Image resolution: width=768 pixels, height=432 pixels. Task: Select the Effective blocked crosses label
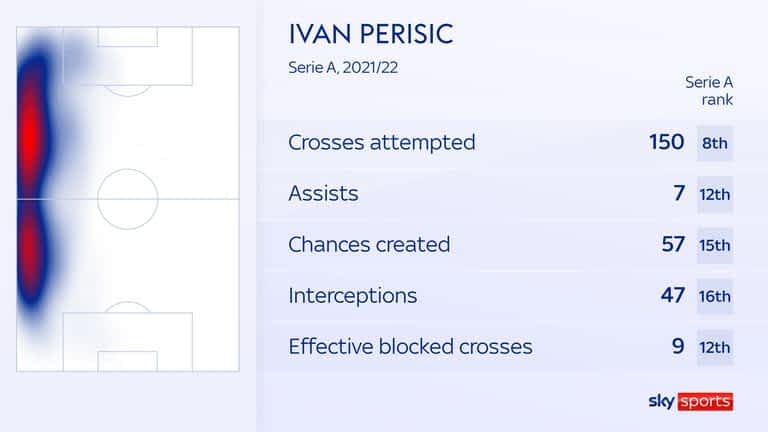point(410,346)
